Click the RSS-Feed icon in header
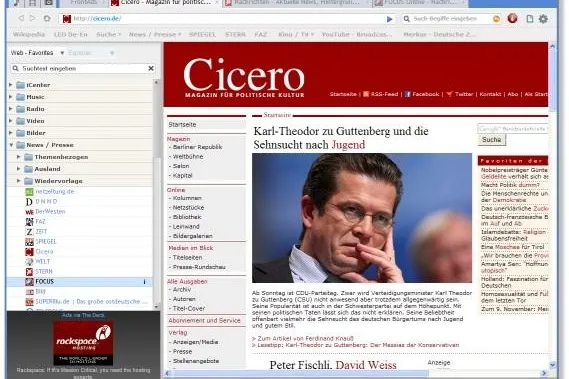This screenshot has height=379, width=569. pyautogui.click(x=366, y=94)
